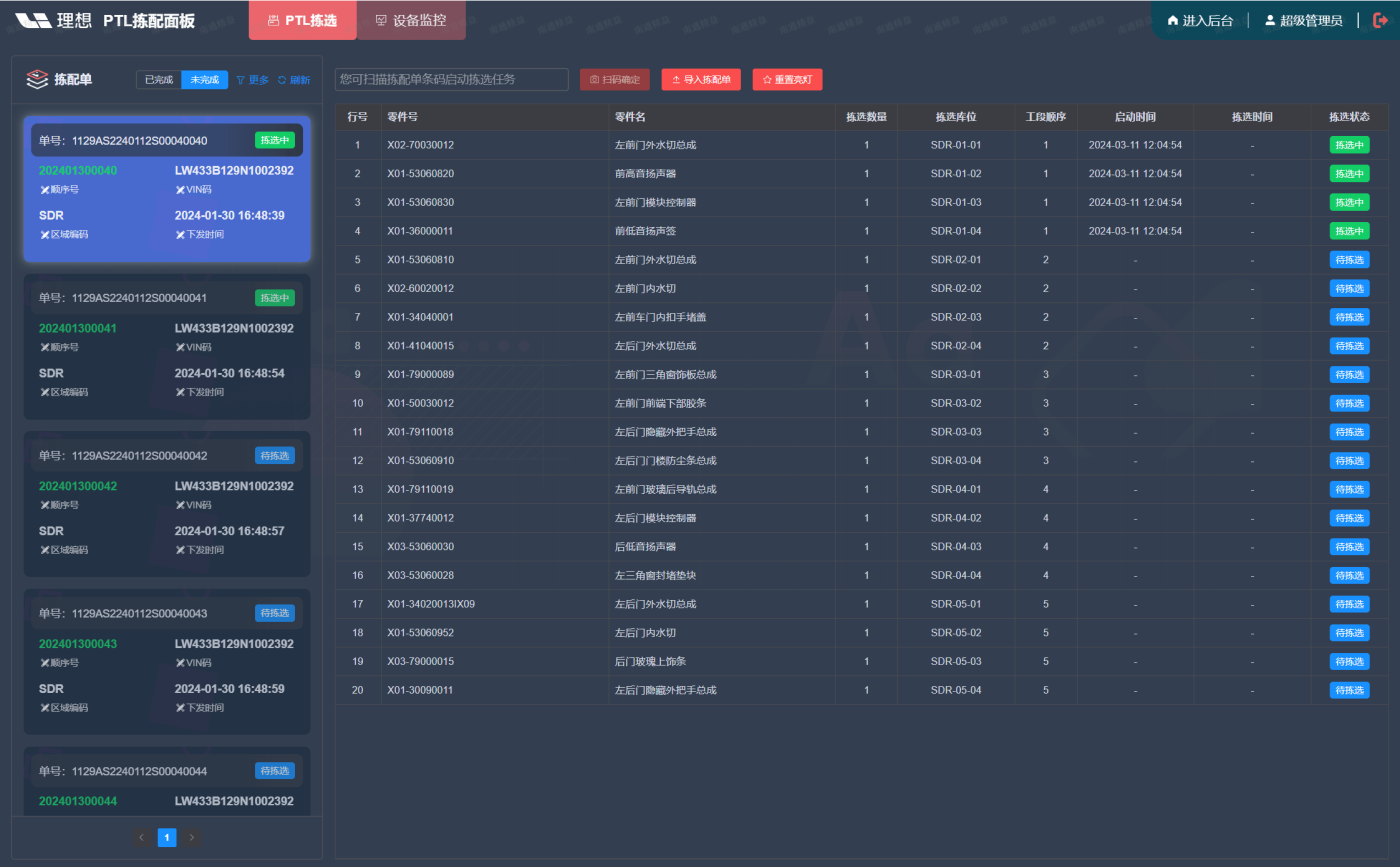Open the 更多 filter funnel icon
The height and width of the screenshot is (867, 1400).
[240, 80]
